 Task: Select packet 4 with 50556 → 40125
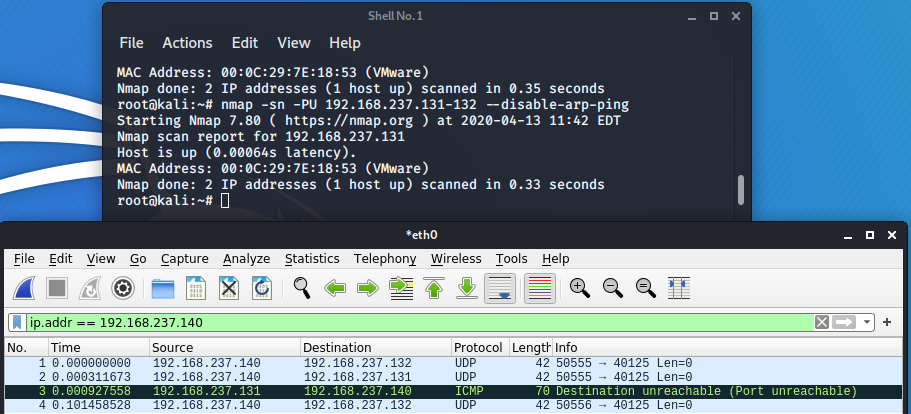coord(453,405)
